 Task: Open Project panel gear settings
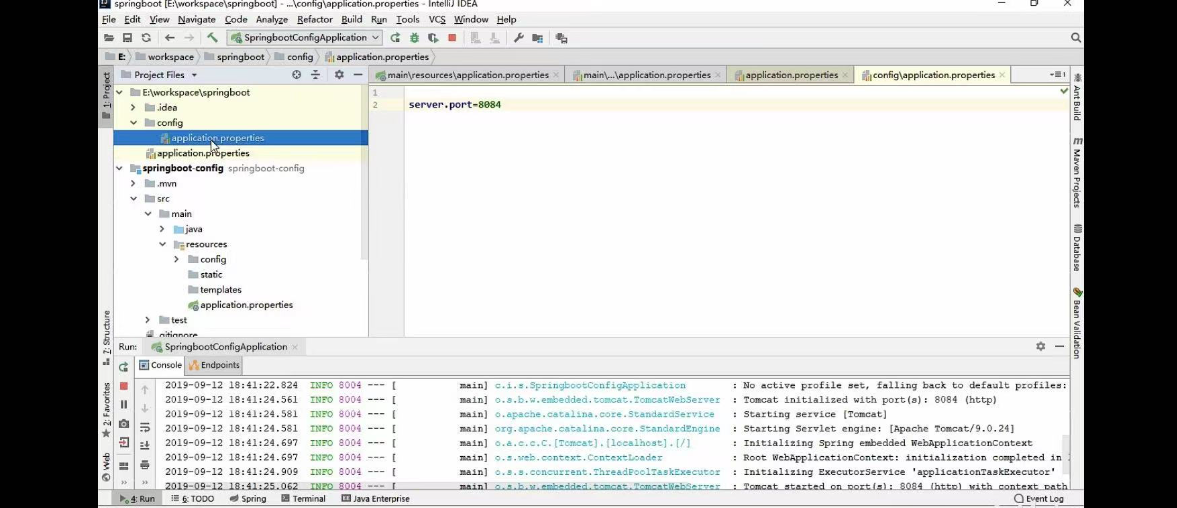[339, 75]
